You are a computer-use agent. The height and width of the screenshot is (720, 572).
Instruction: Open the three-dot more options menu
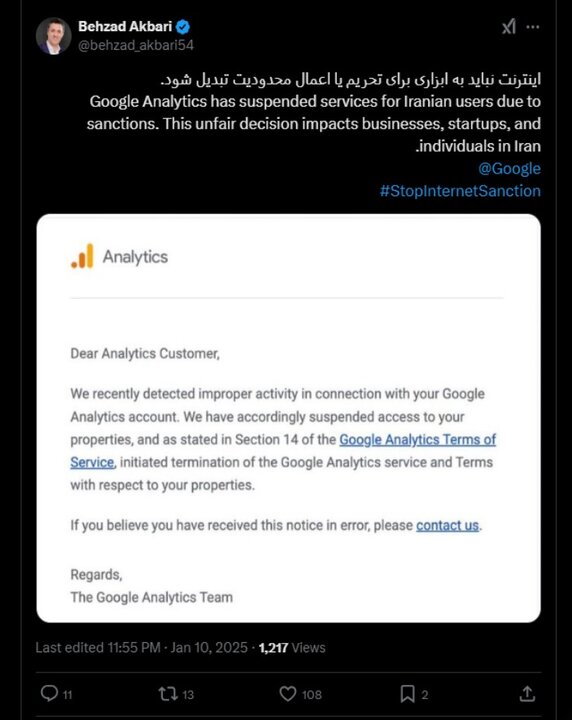533,27
